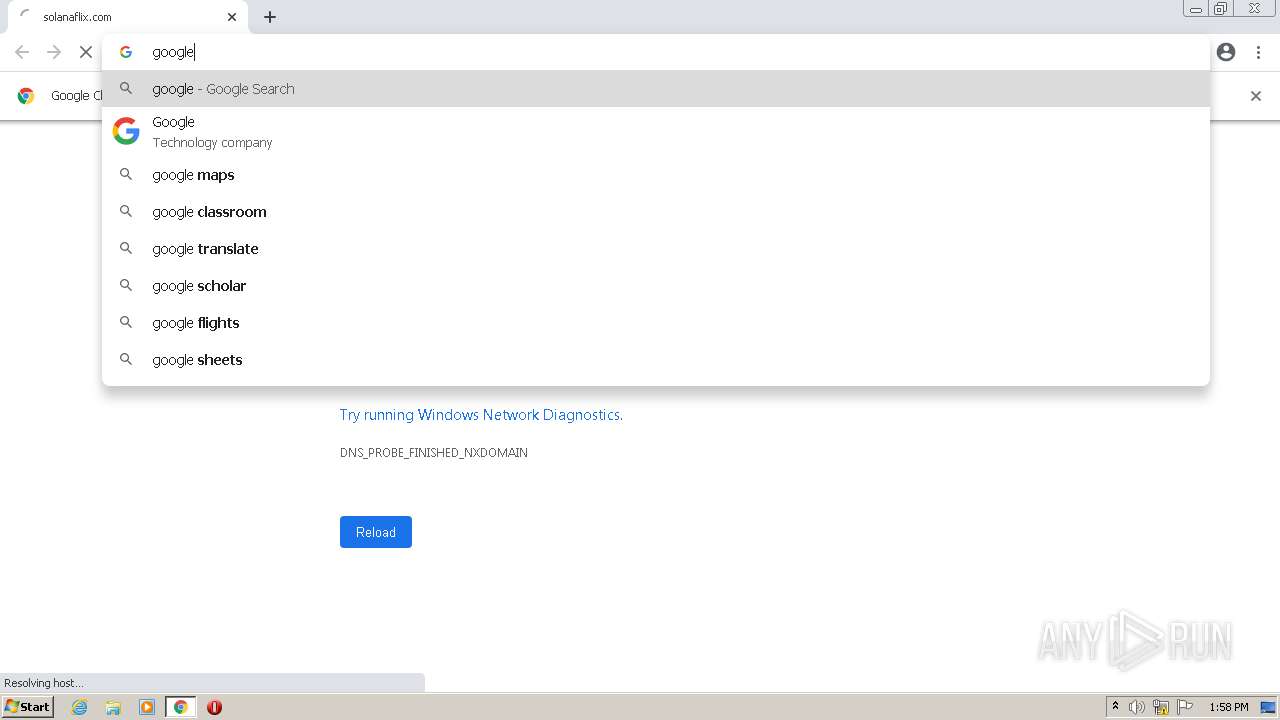
Task: Select 'google scholar' suggestion
Action: coord(656,286)
